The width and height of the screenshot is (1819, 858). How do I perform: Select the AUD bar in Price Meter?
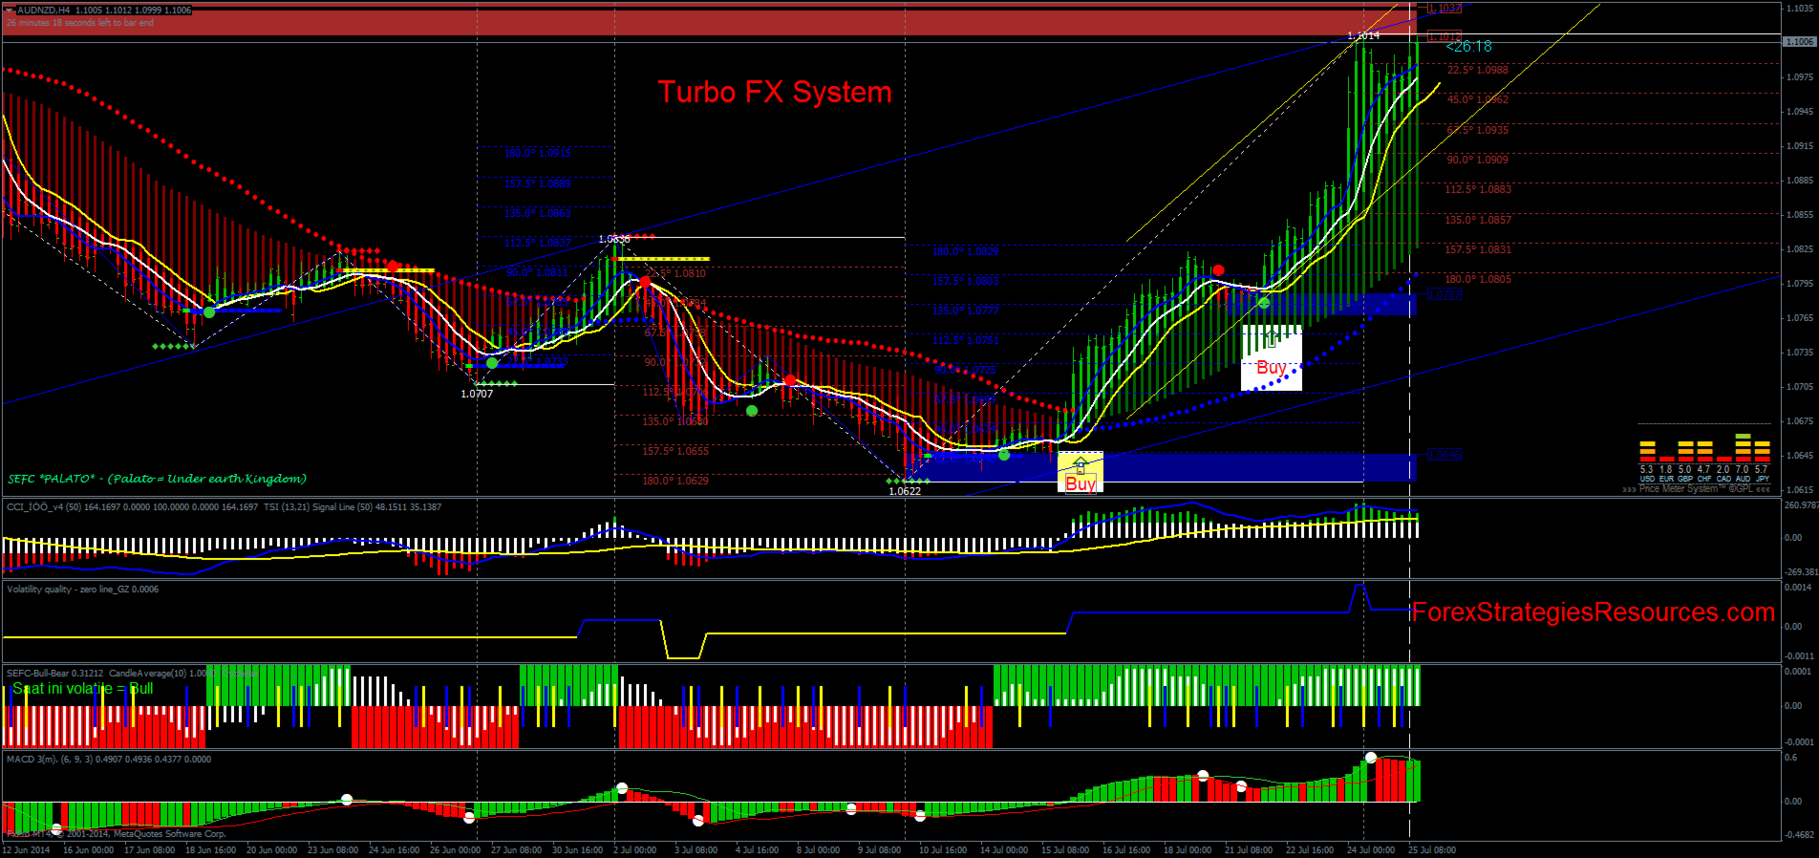tap(1743, 447)
